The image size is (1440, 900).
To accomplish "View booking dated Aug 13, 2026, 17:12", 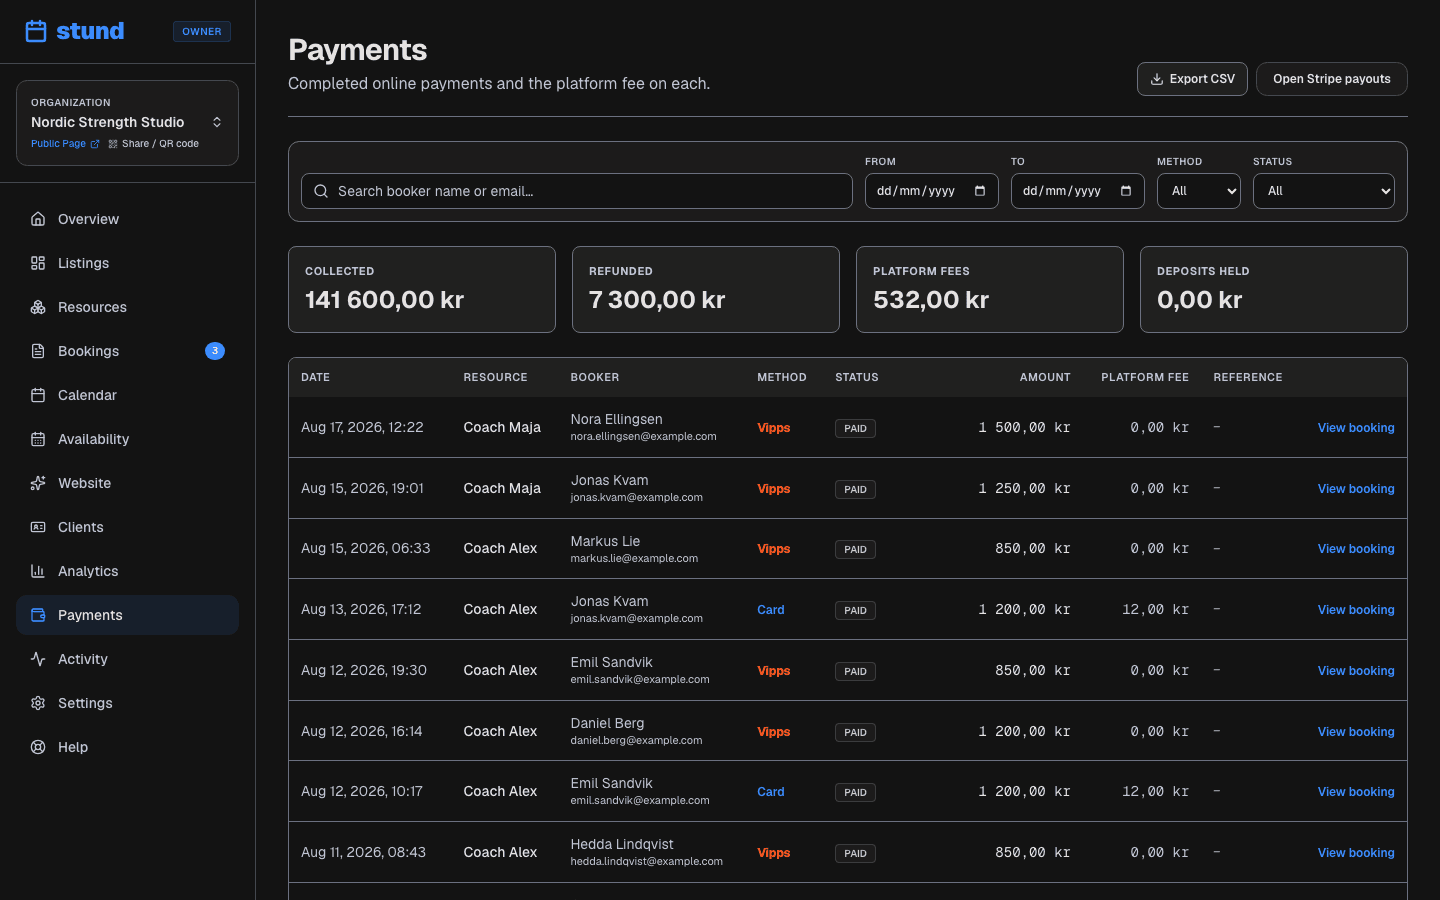I will (x=1356, y=610).
